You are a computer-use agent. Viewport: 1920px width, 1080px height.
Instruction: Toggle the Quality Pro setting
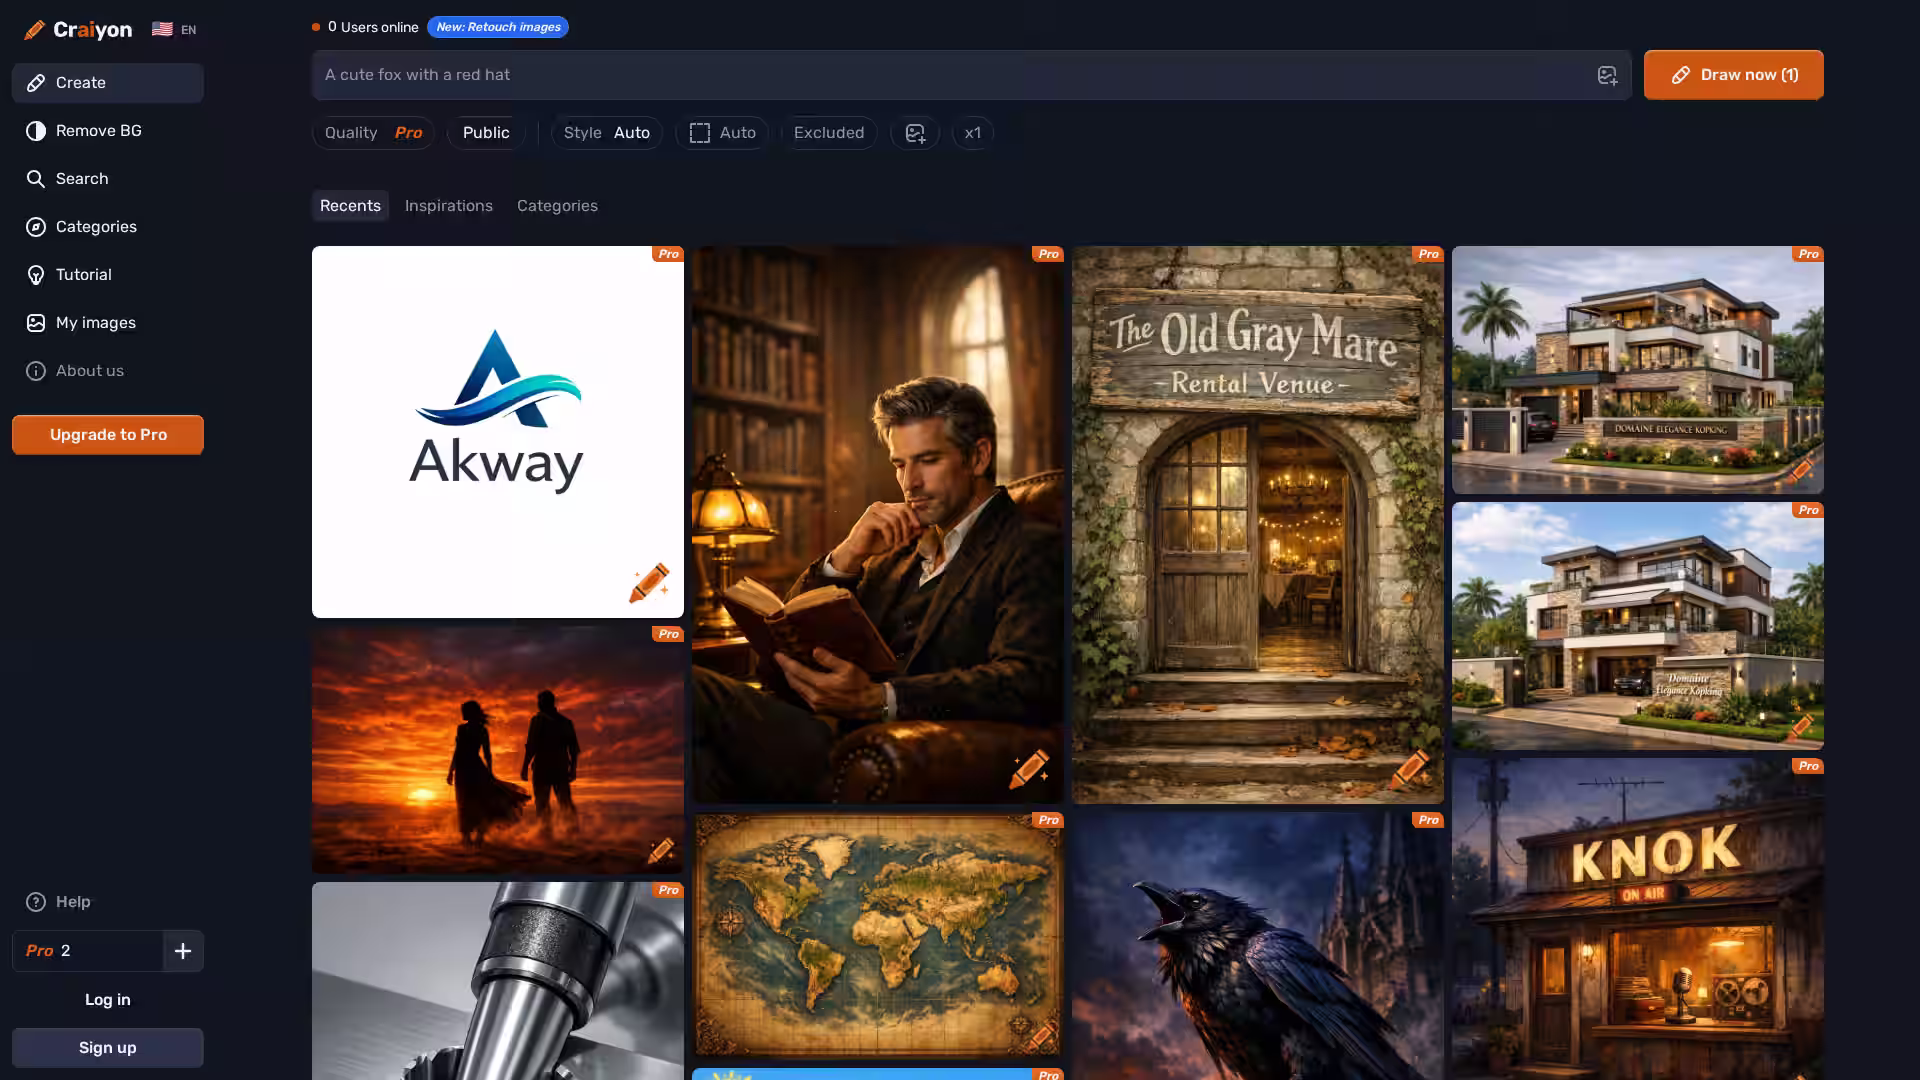click(373, 133)
